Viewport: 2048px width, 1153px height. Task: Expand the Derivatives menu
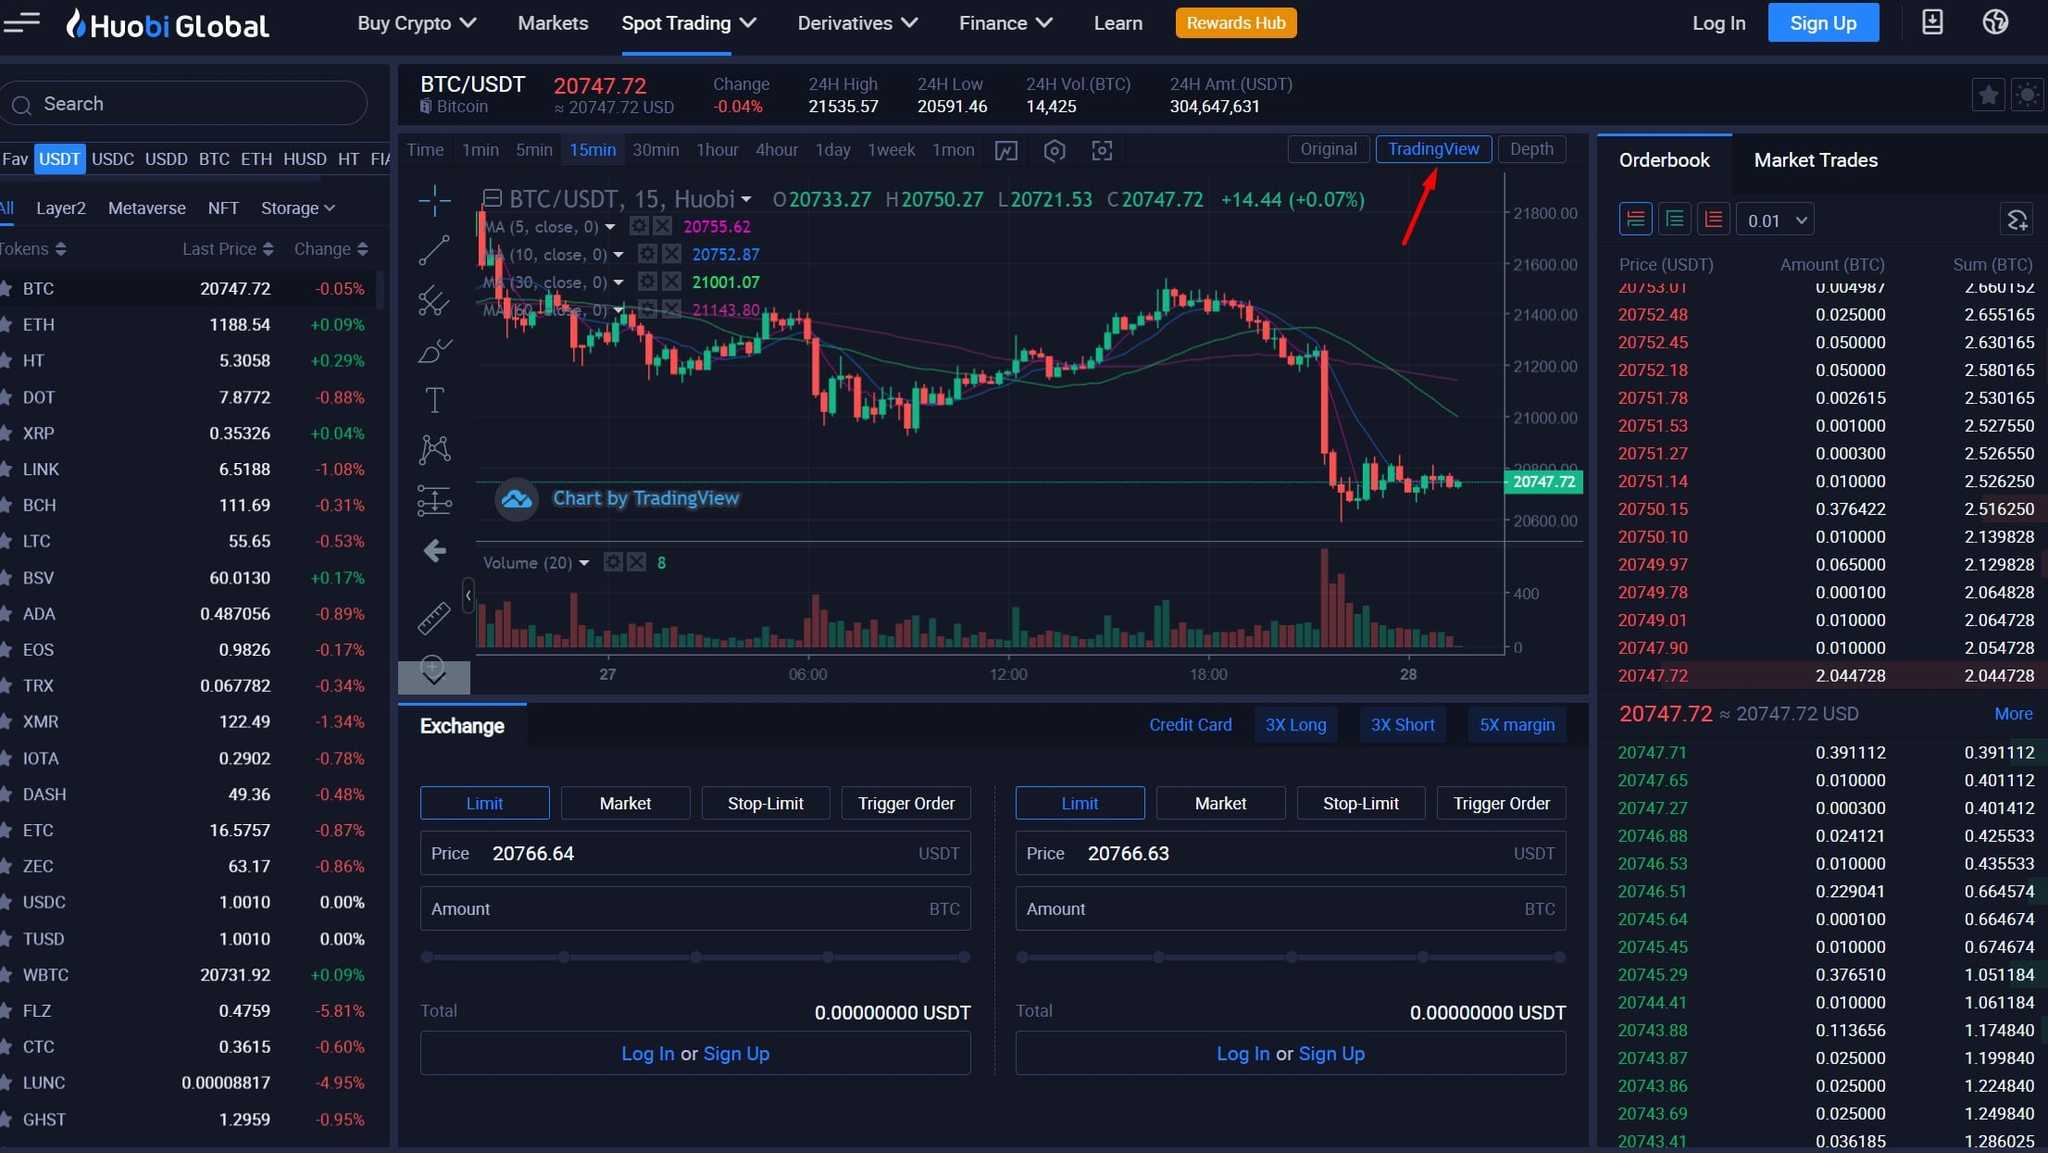[x=857, y=23]
